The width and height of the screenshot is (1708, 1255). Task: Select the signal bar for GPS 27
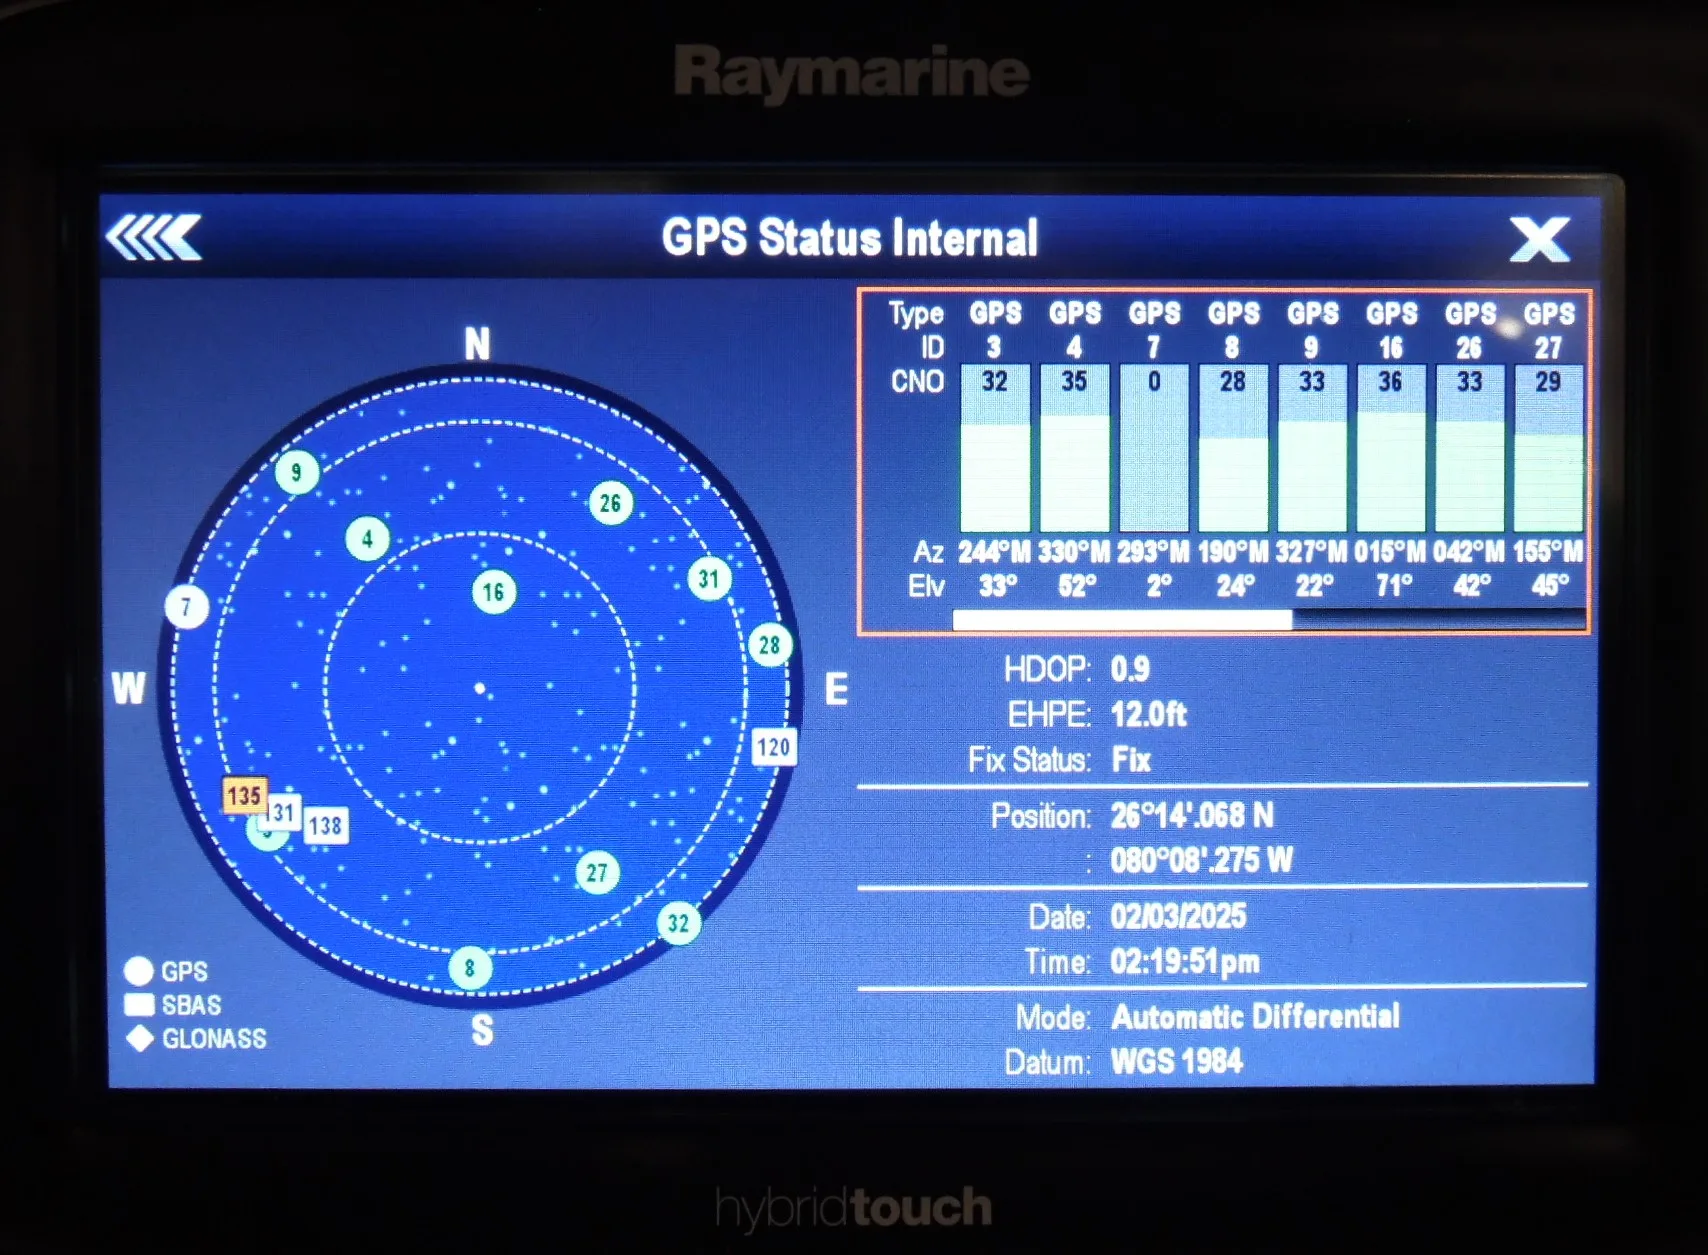[1548, 448]
